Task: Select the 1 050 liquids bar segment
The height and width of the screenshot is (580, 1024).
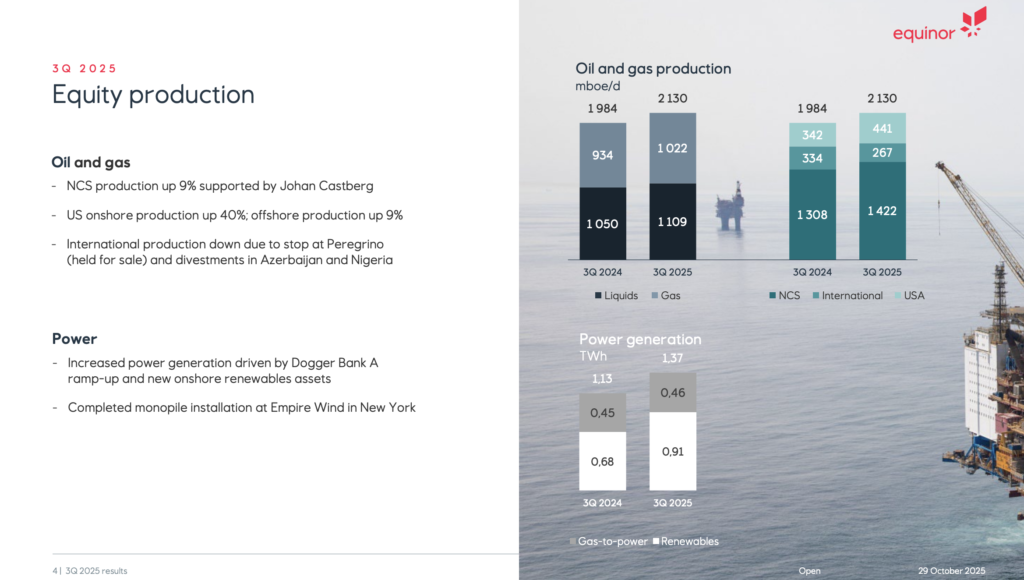Action: coord(603,224)
